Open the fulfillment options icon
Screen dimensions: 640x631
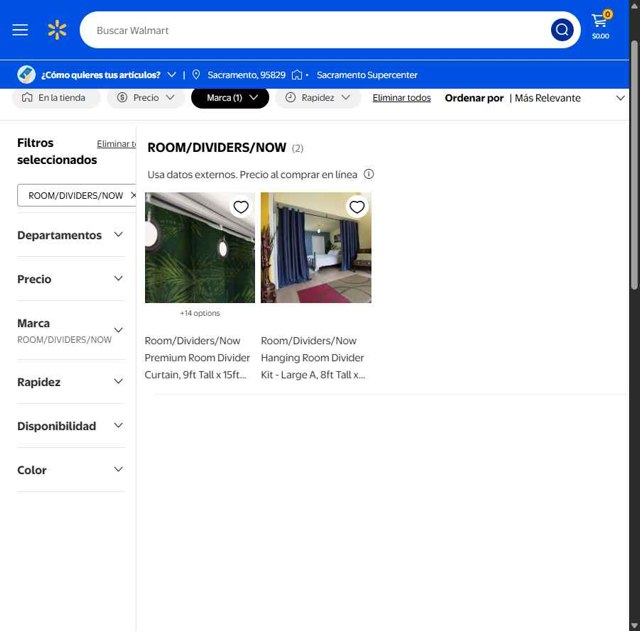(27, 75)
